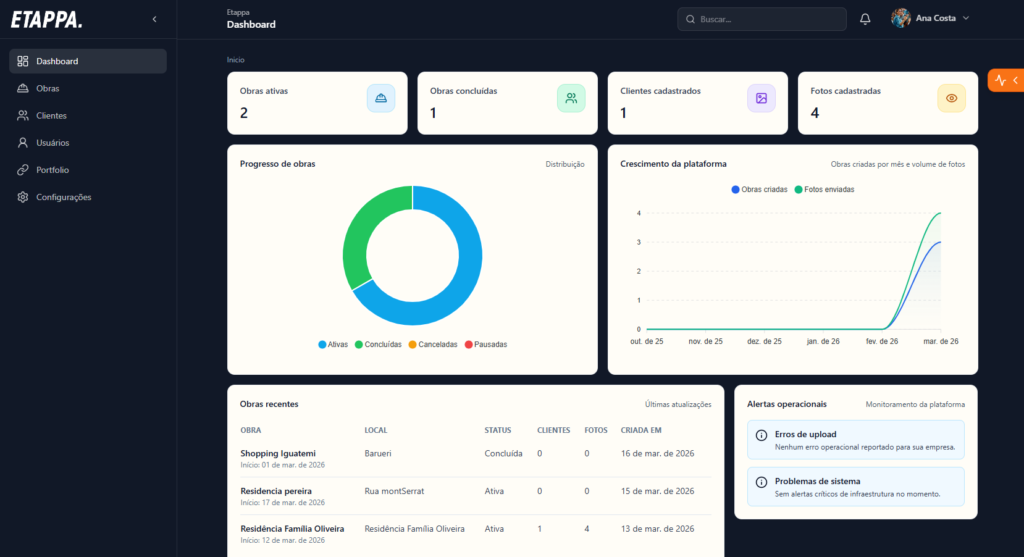Screen dimensions: 1024x557
Task: Click the hard hat icon in Obras ativas
Action: click(x=381, y=98)
